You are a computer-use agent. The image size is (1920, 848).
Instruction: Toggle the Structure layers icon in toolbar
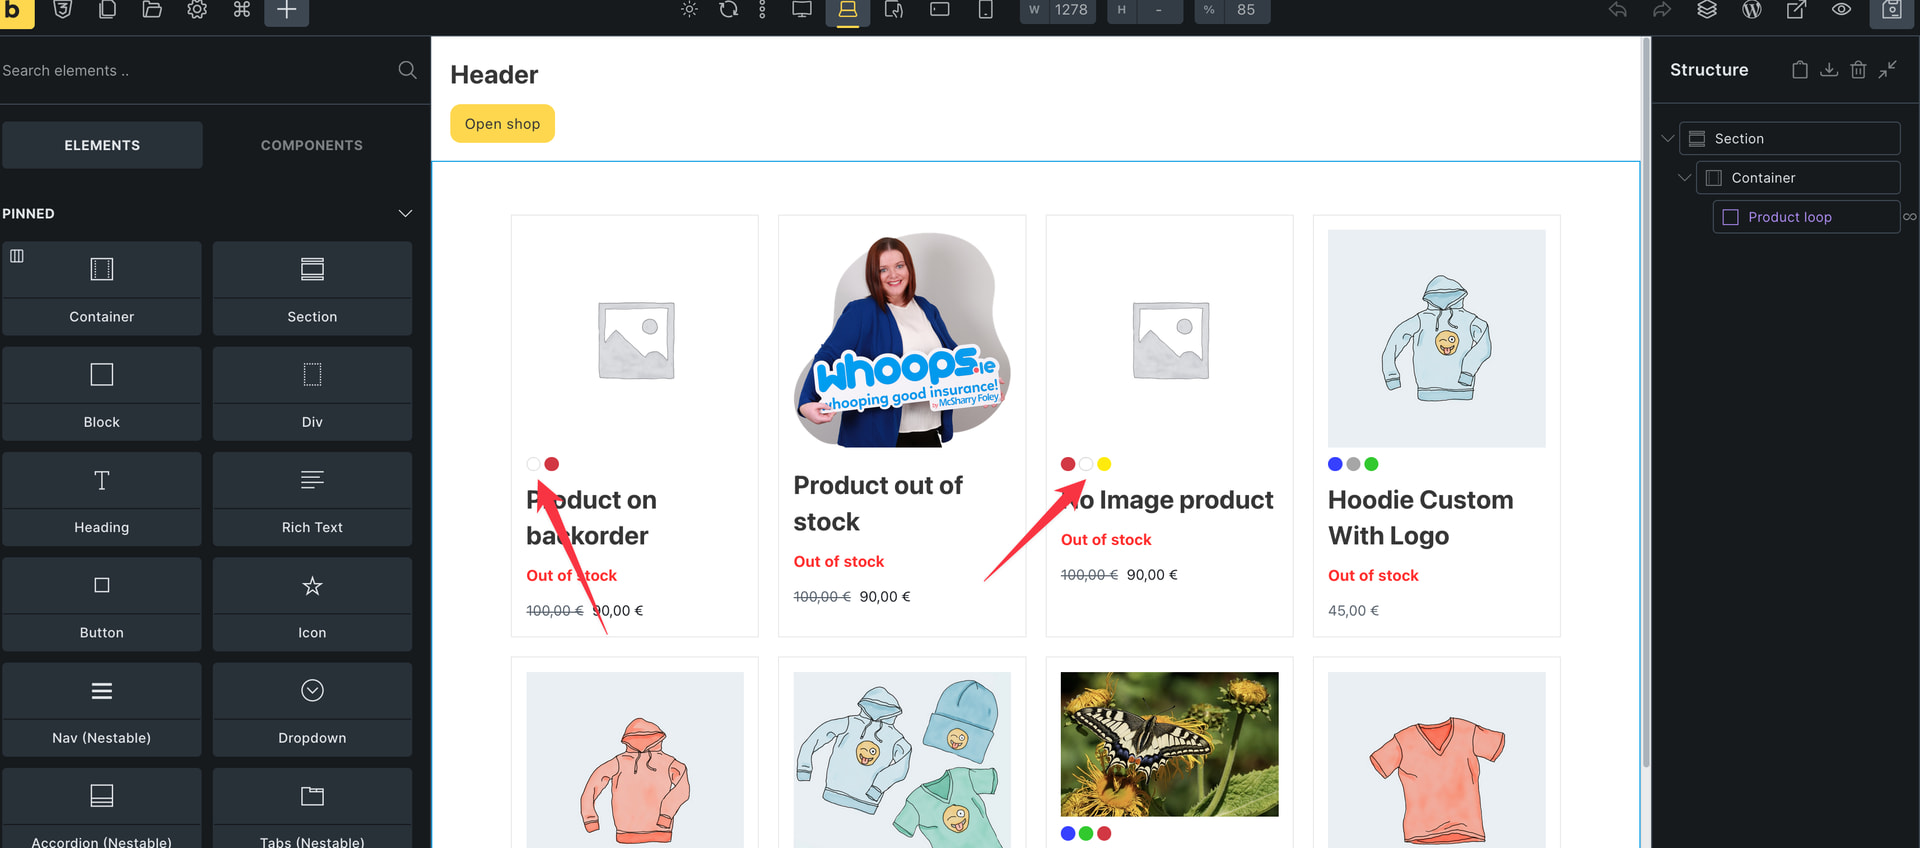pyautogui.click(x=1707, y=10)
